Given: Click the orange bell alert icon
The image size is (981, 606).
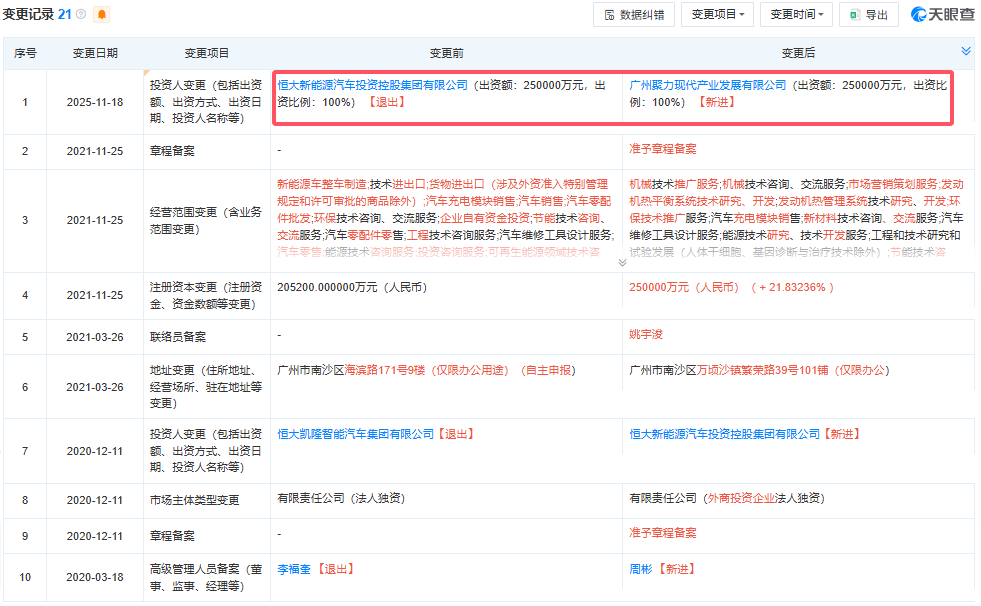Looking at the screenshot, I should (102, 14).
